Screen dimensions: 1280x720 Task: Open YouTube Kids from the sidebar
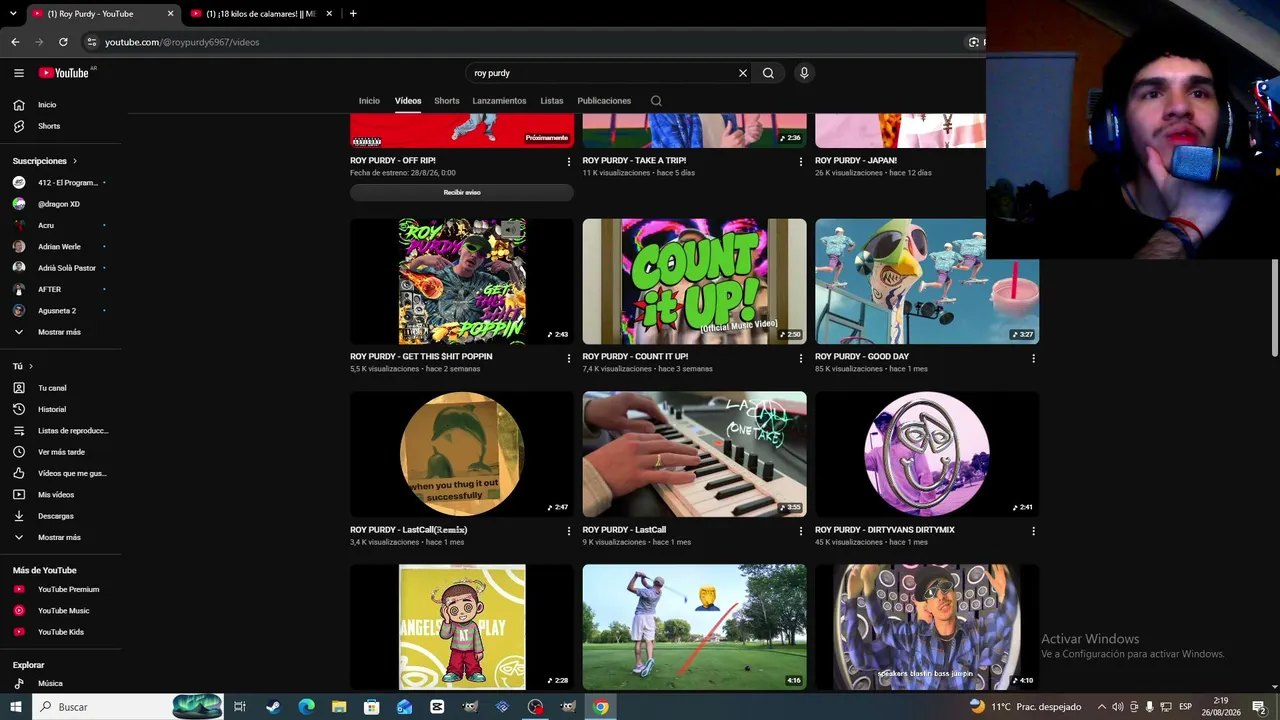pos(60,632)
